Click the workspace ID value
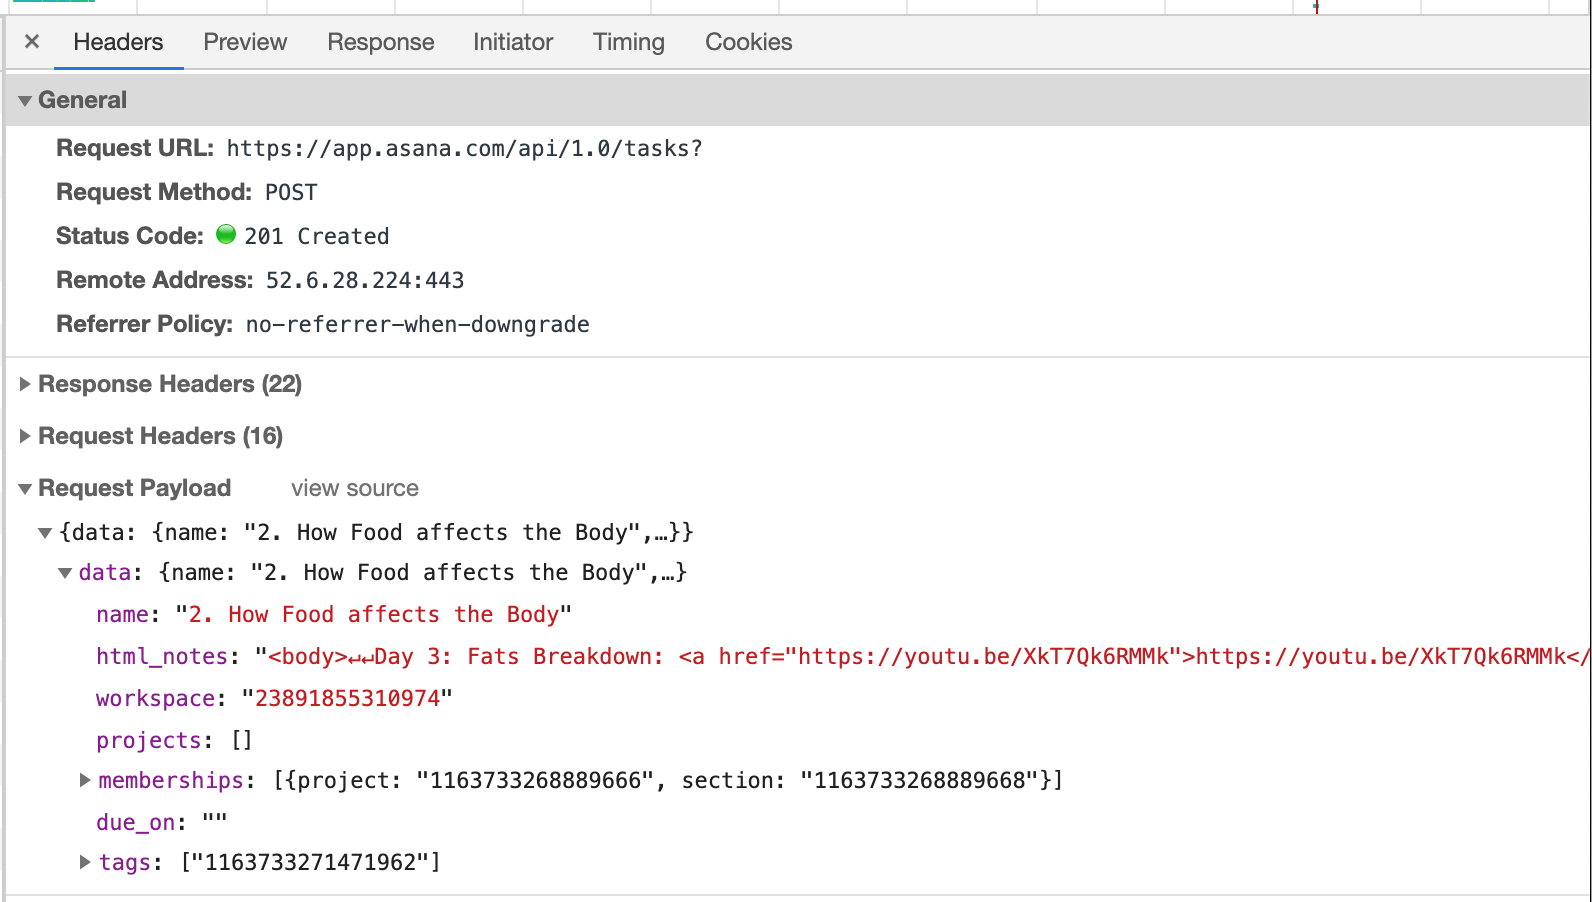The height and width of the screenshot is (902, 1592). click(347, 698)
